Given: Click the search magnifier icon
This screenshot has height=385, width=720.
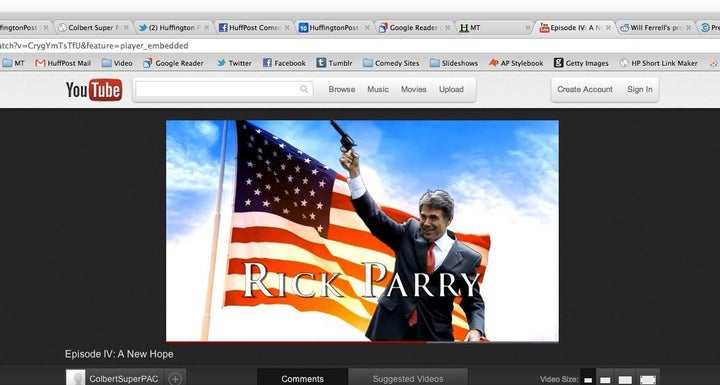Looking at the screenshot, I should pos(304,89).
